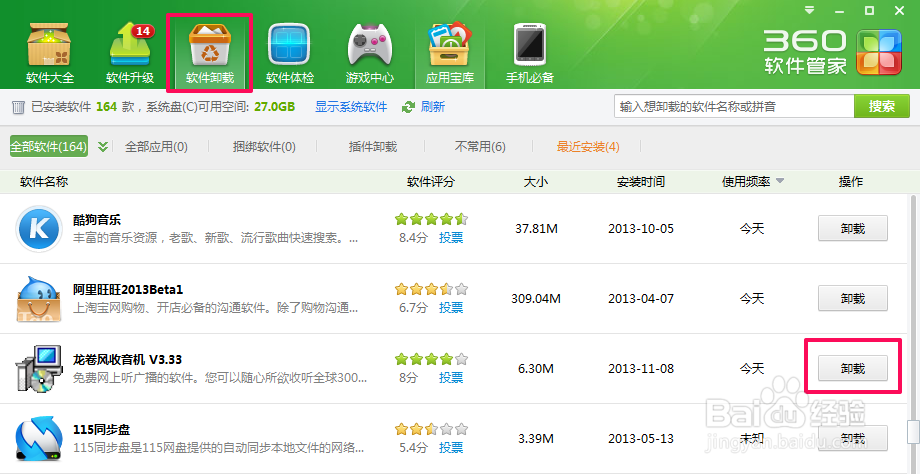Click the 刷新 link text
The width and height of the screenshot is (920, 474).
pyautogui.click(x=433, y=107)
